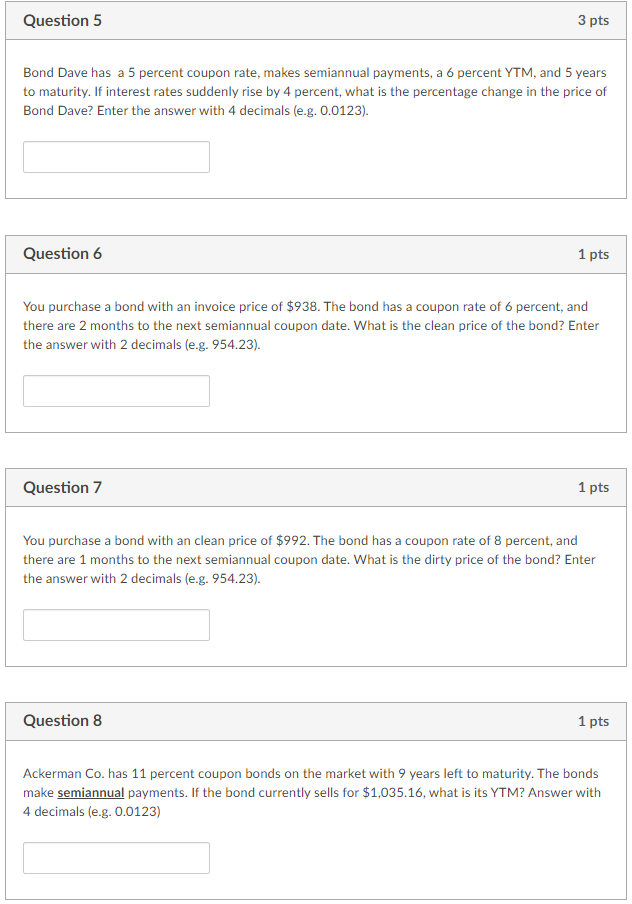Select the Question 6 header
Image resolution: width=632 pixels, height=904 pixels.
[62, 253]
